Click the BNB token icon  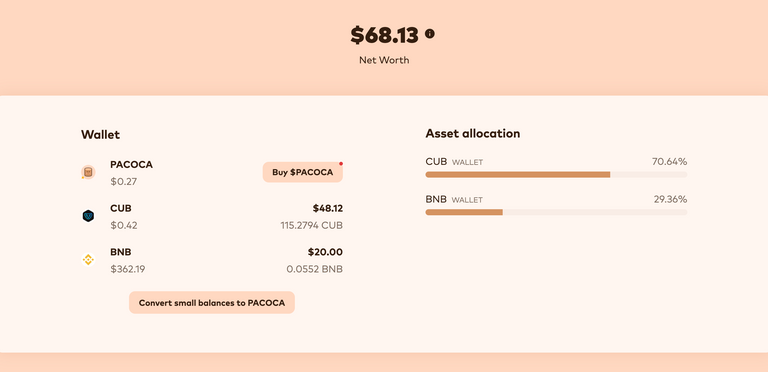coord(88,260)
